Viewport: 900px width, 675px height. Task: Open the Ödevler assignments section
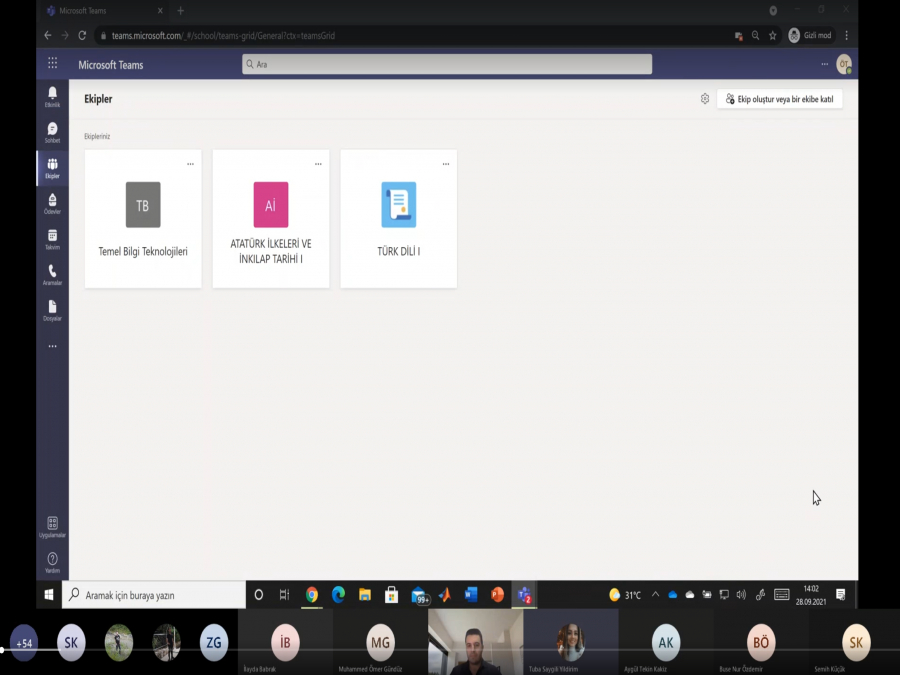click(52, 204)
